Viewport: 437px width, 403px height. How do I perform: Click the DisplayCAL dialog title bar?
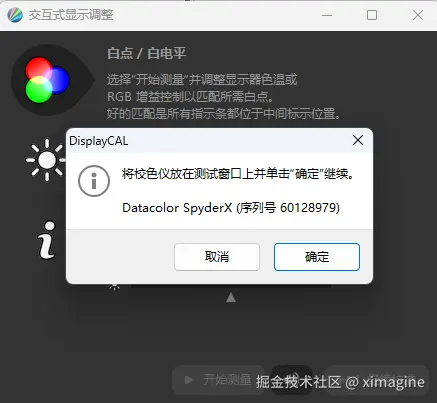coord(207,140)
